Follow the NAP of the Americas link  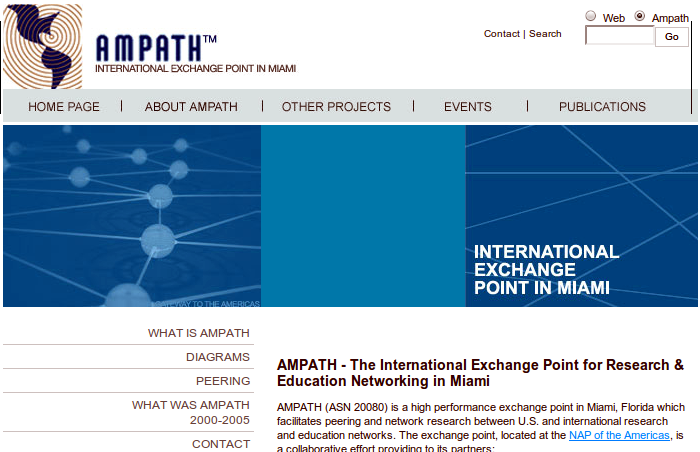[619, 435]
